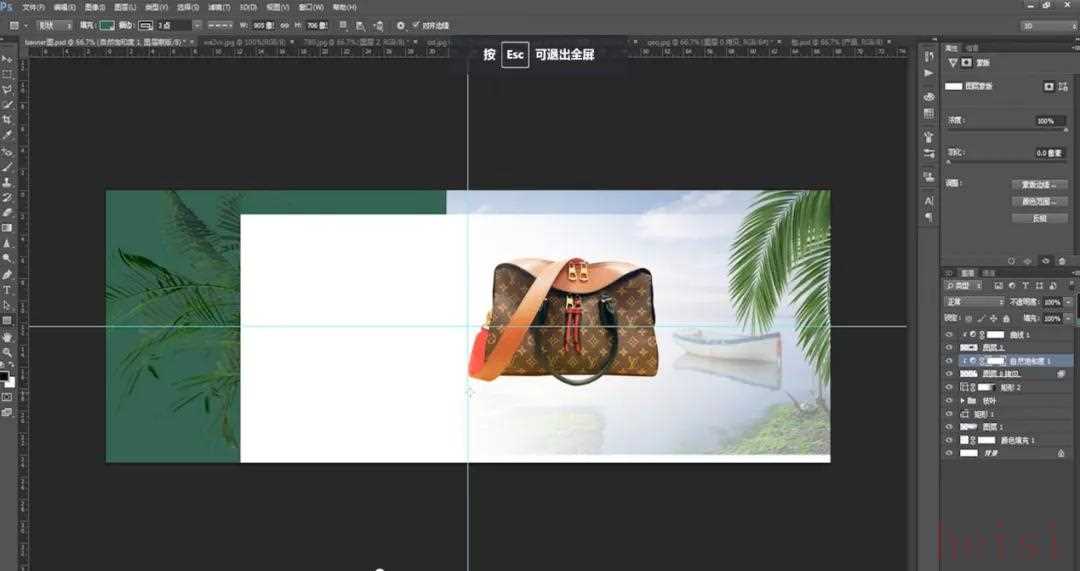This screenshot has width=1080, height=571.
Task: Click the fill color swatch in options bar
Action: pos(106,24)
